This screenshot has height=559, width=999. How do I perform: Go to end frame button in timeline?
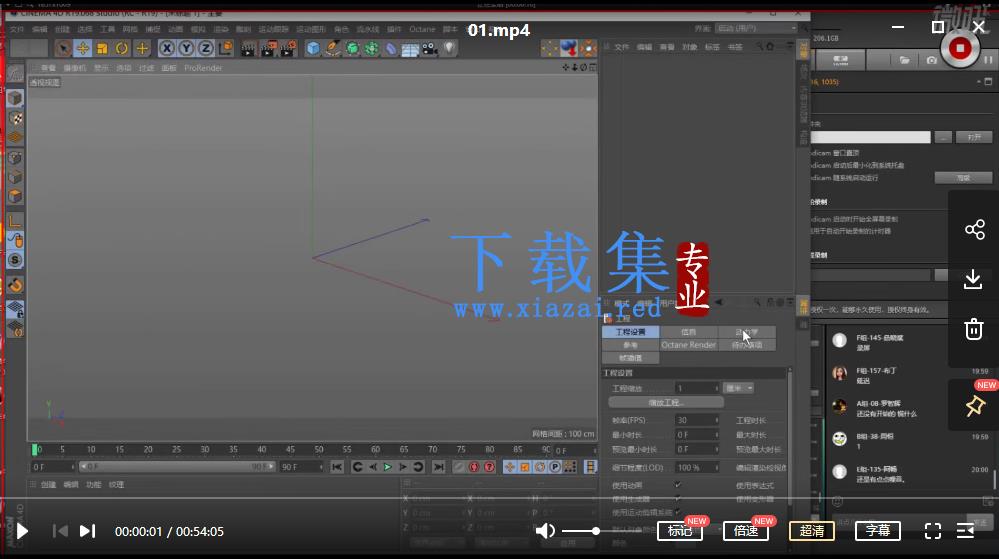(438, 467)
